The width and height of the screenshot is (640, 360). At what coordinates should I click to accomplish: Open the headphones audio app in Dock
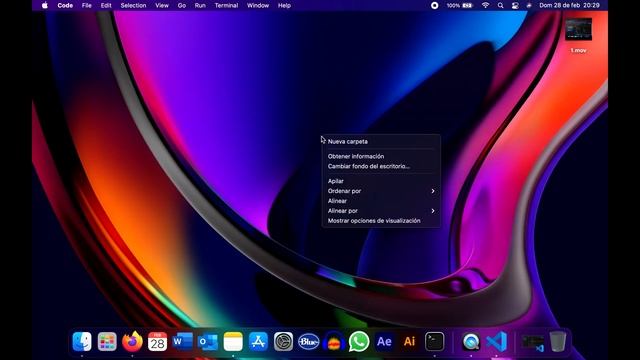click(334, 341)
